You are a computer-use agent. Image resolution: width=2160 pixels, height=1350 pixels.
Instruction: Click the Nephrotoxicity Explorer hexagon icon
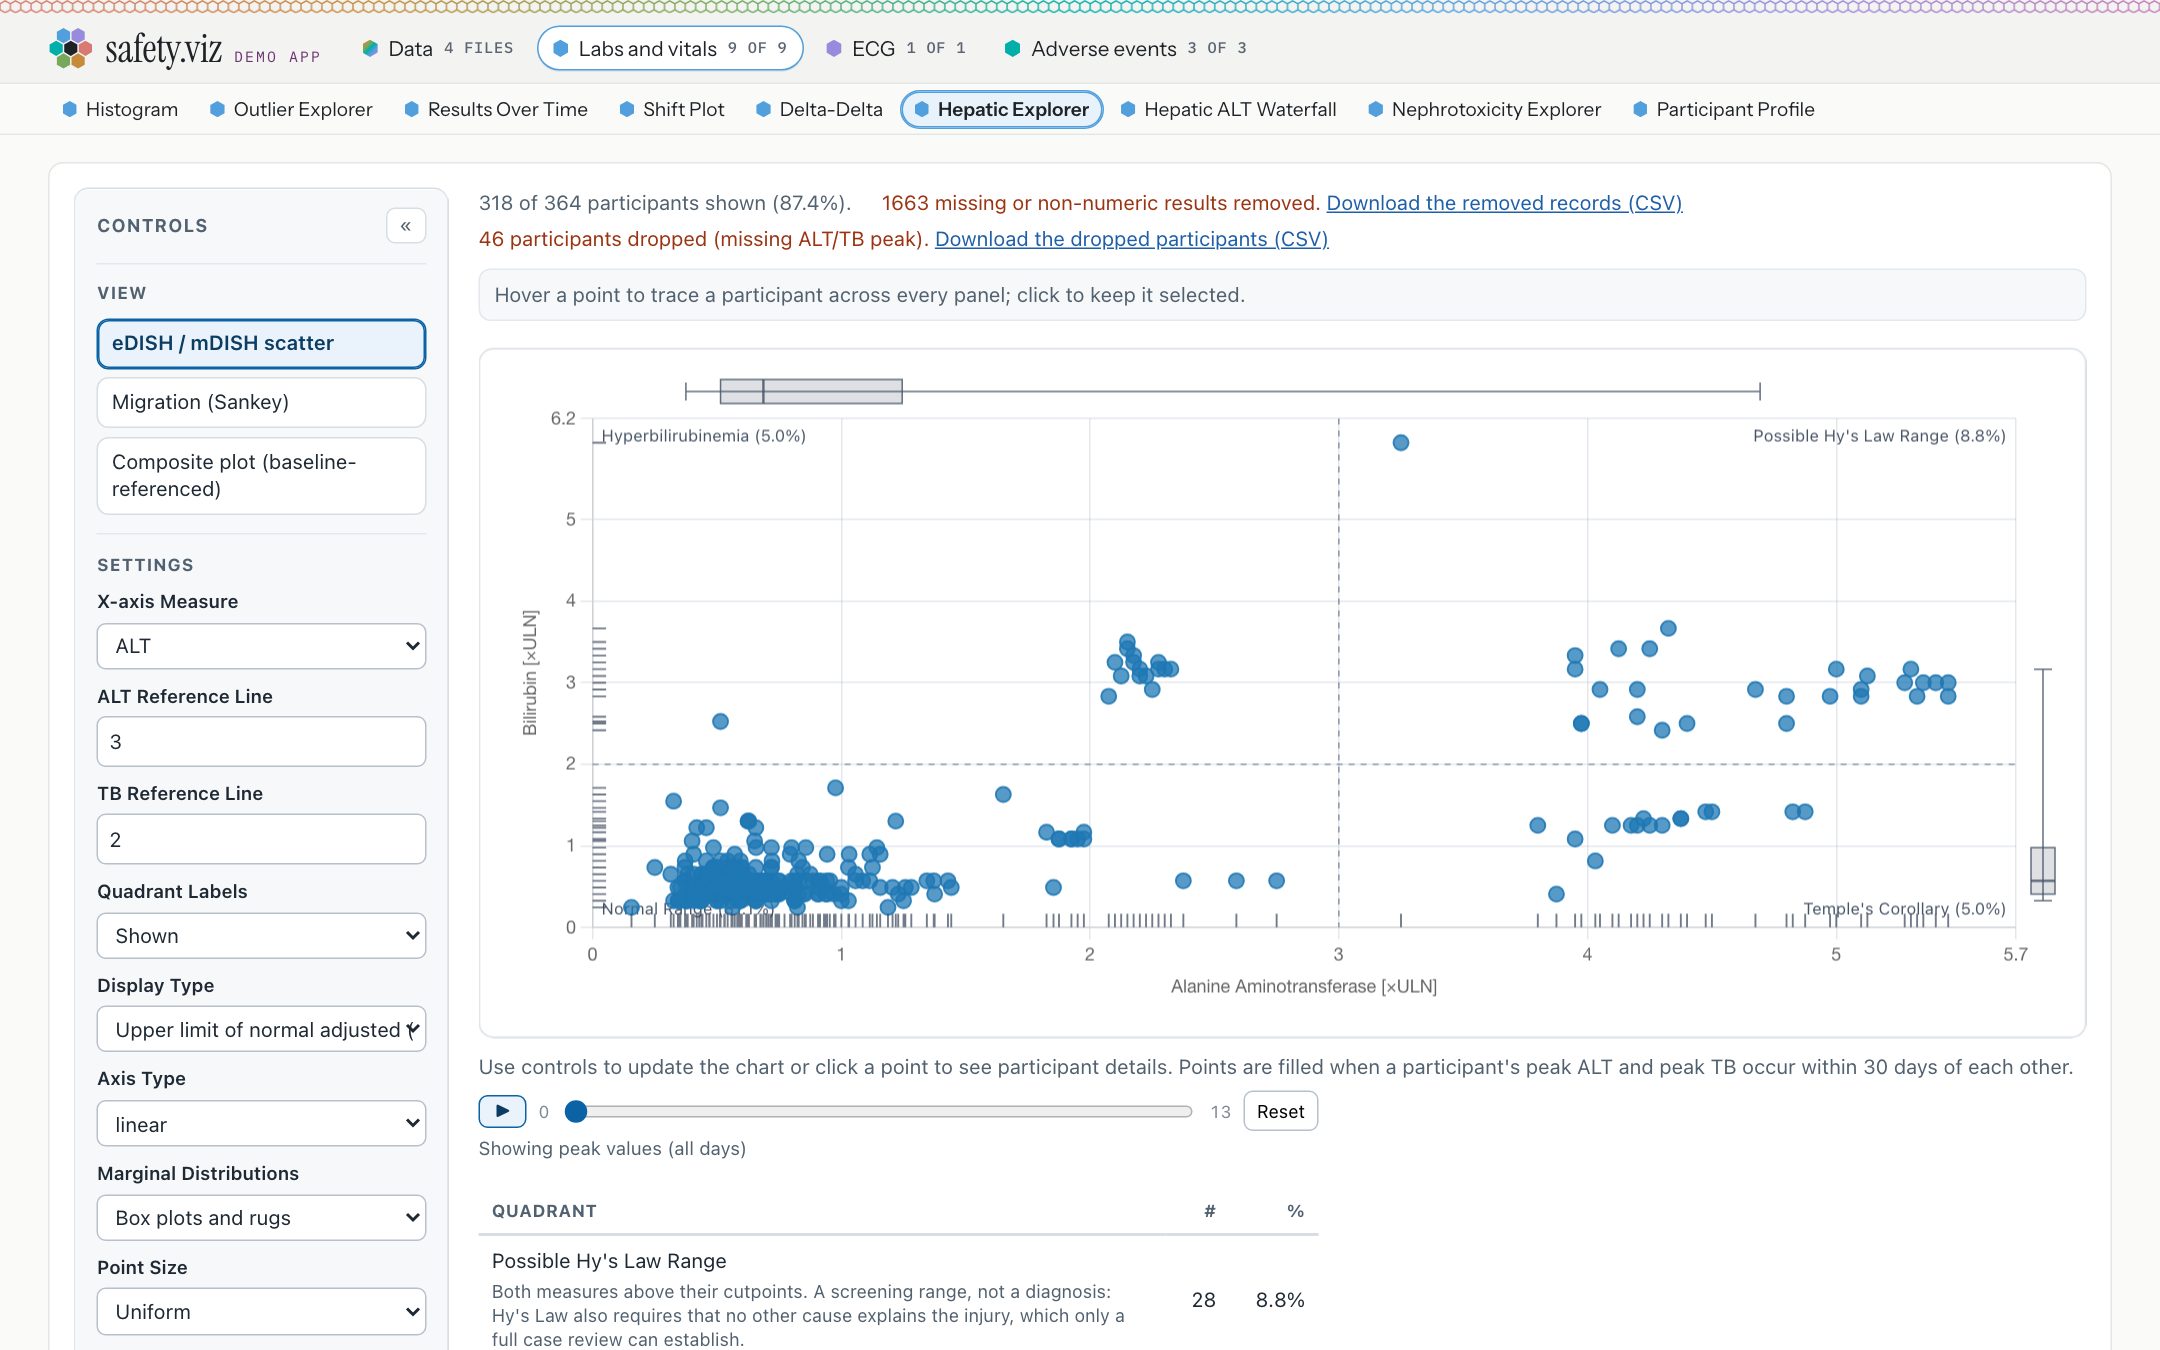tap(1376, 109)
